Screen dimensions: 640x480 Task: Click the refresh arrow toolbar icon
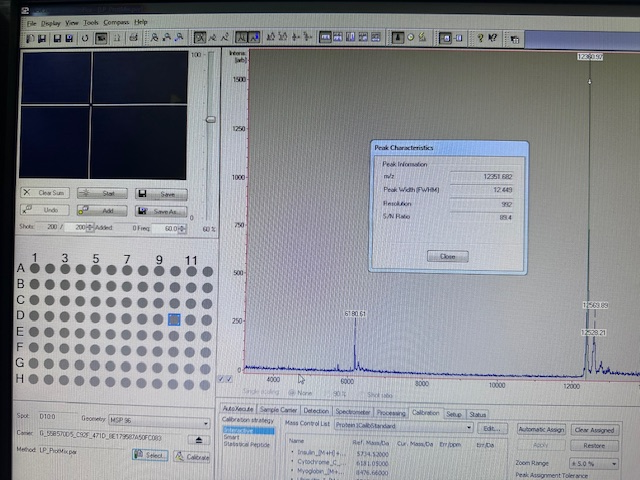[85, 38]
